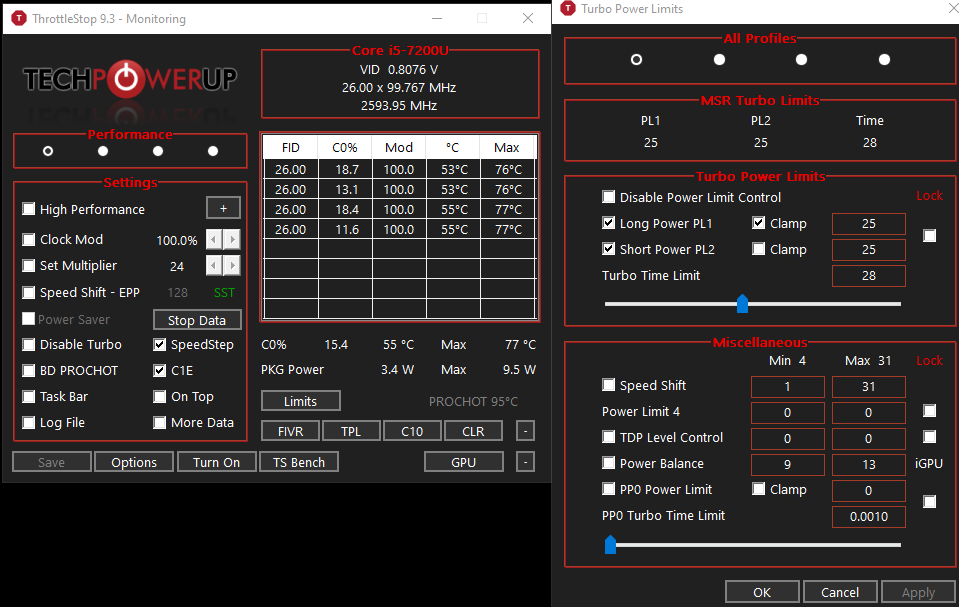Enable Log File checkbox
Screen dimensions: 959x607
pos(29,422)
